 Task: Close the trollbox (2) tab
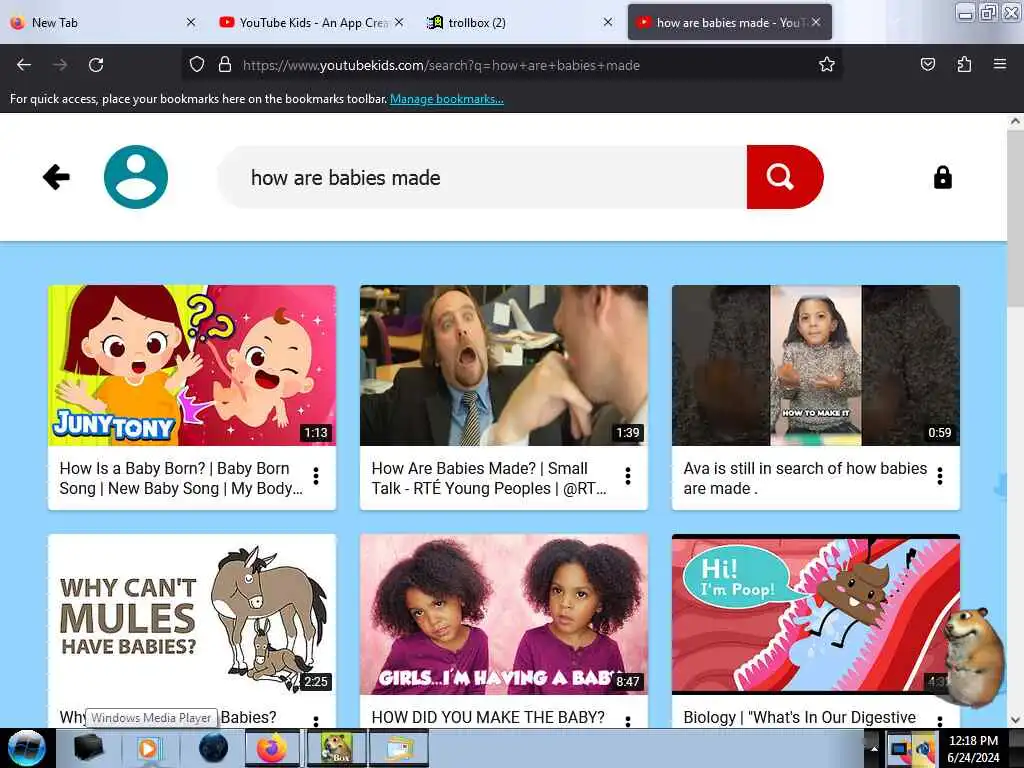tap(607, 22)
